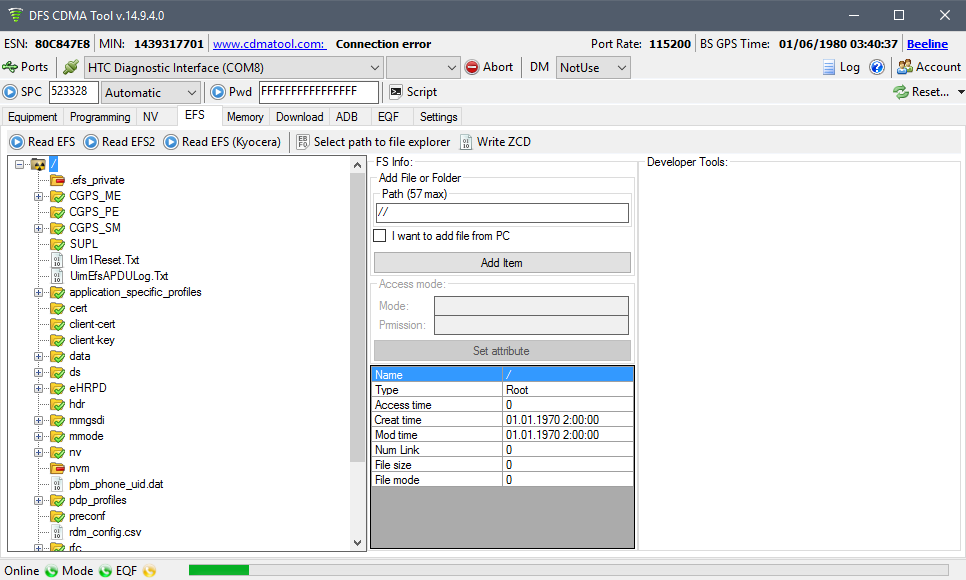Switch to the Equipment tab
Viewport: 966px width, 580px height.
pos(33,117)
